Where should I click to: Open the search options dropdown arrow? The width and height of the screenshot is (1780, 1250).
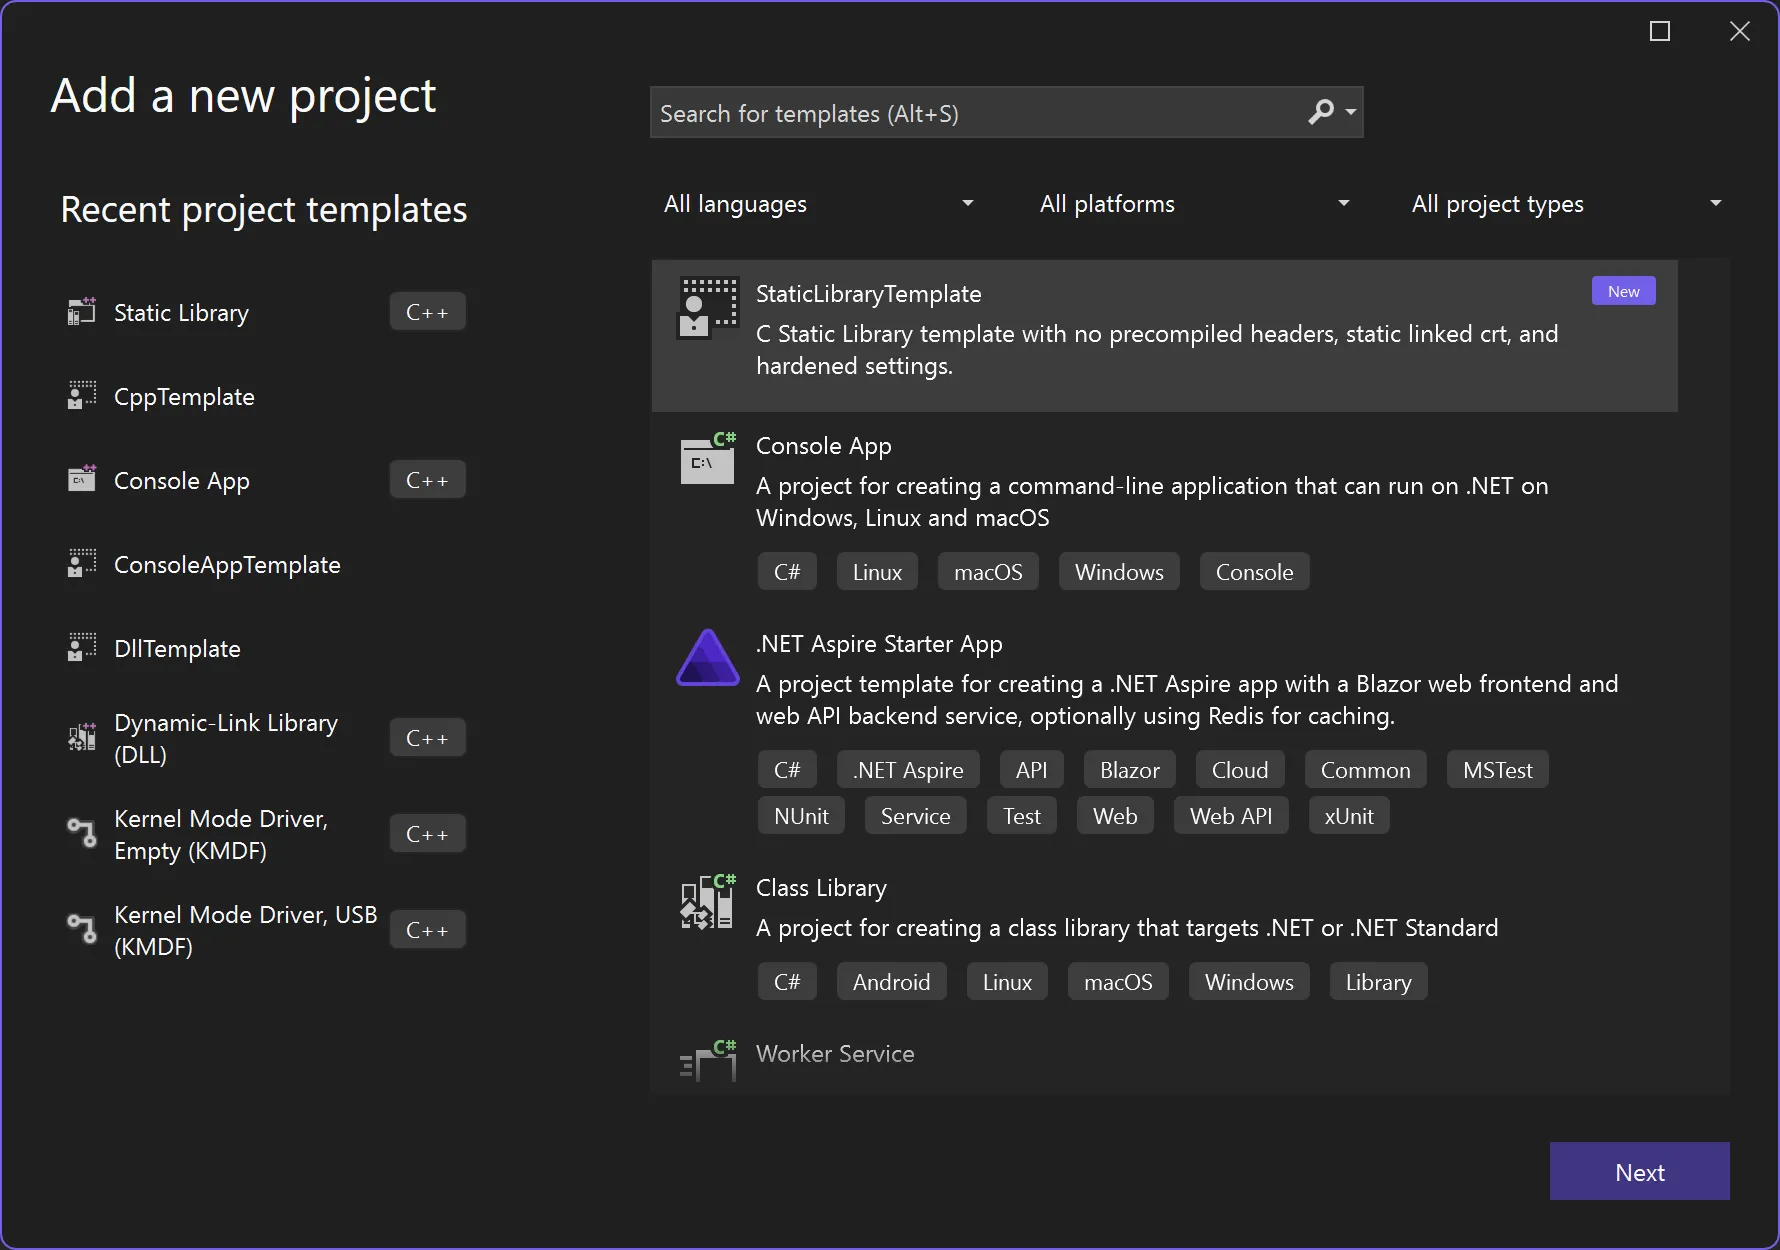(x=1351, y=112)
